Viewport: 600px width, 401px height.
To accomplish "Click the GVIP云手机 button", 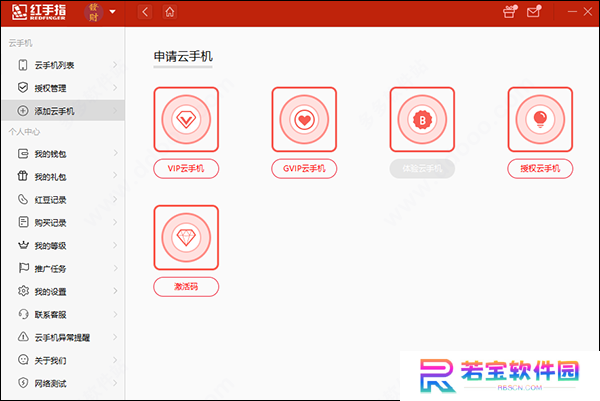I will tap(304, 169).
